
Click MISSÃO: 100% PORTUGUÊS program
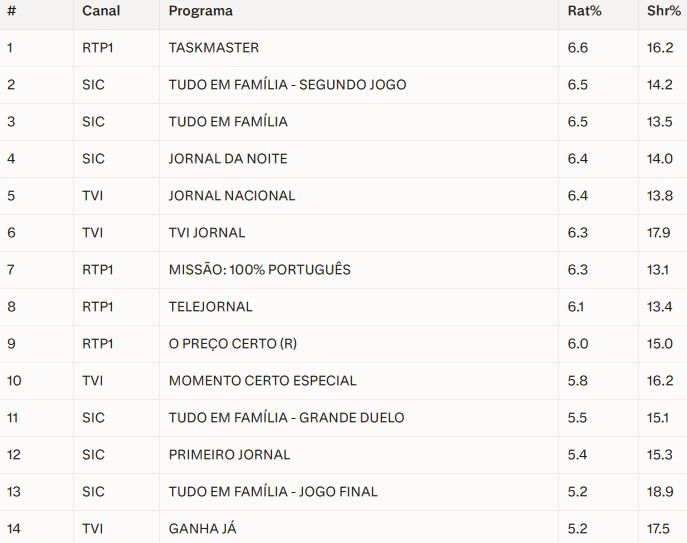click(x=259, y=270)
